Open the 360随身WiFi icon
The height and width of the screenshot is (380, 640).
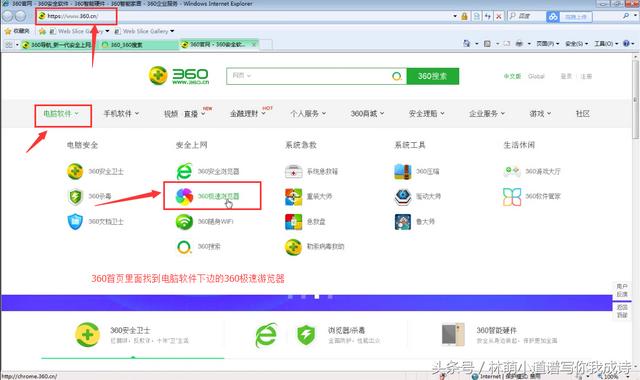pyautogui.click(x=184, y=222)
